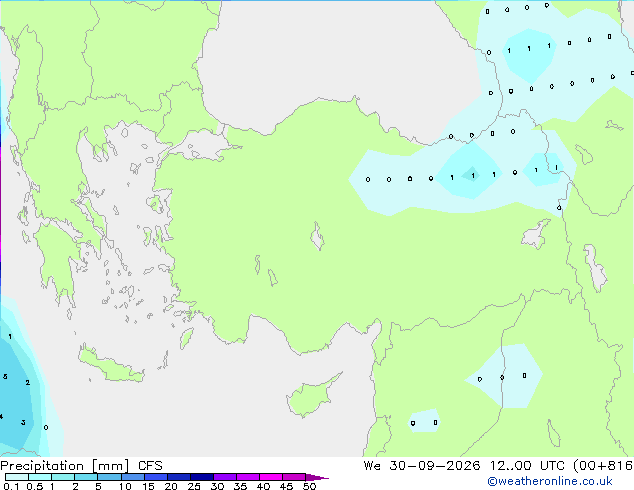Image resolution: width=634 pixels, height=490 pixels.
Task: Select the 2–5 mm legend color box
Action: pyautogui.click(x=86, y=477)
